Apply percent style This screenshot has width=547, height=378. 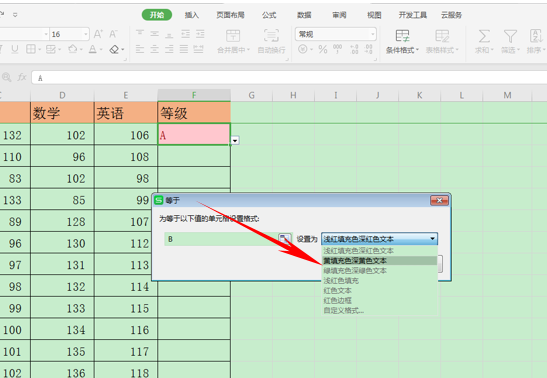pos(323,49)
